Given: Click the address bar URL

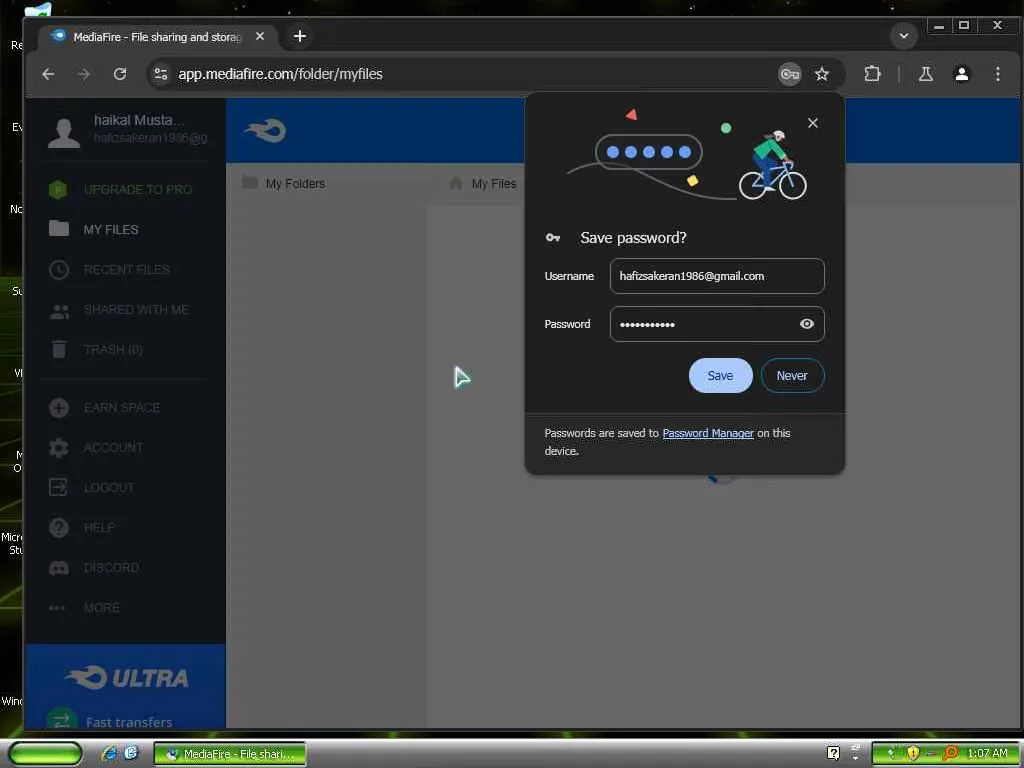Looking at the screenshot, I should [280, 74].
